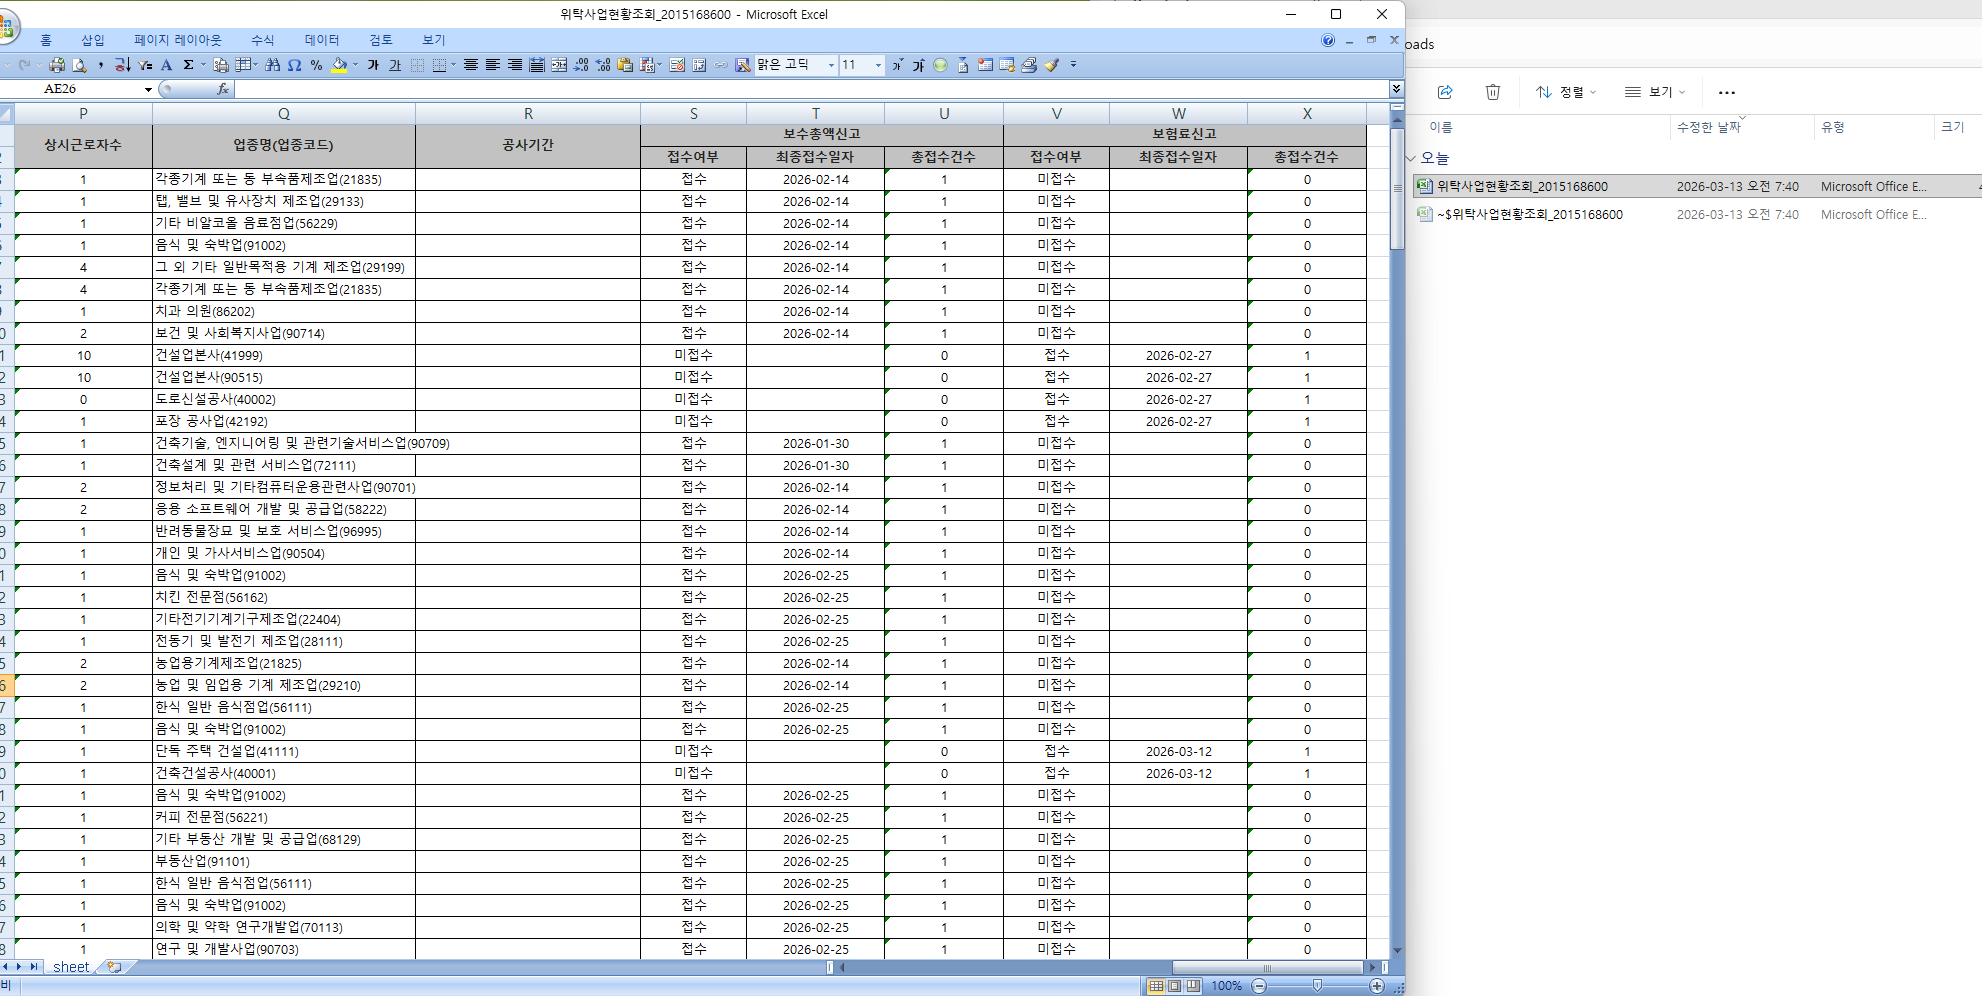Open the 검토 ribbon tab
This screenshot has width=1982, height=996.
(381, 40)
